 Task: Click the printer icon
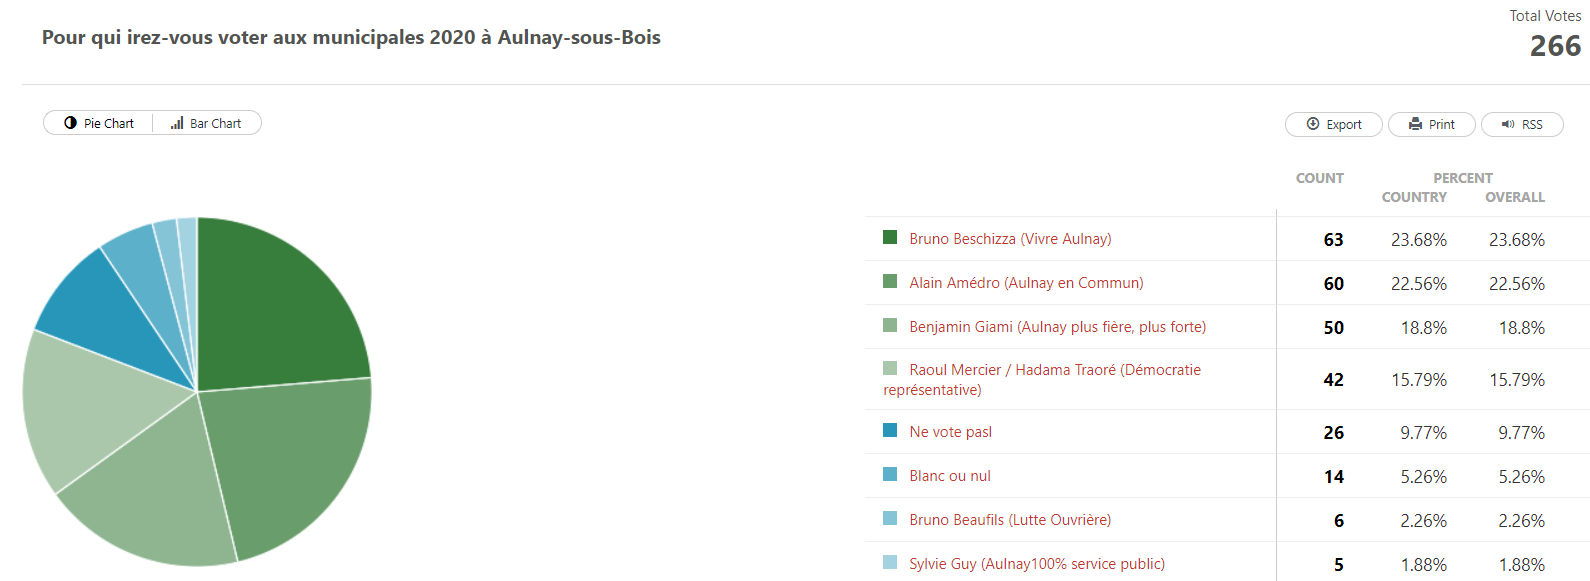1415,124
